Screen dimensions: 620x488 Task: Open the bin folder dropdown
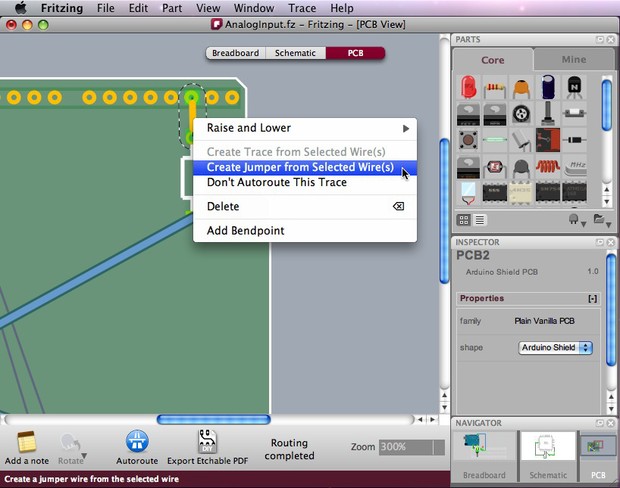click(x=602, y=220)
